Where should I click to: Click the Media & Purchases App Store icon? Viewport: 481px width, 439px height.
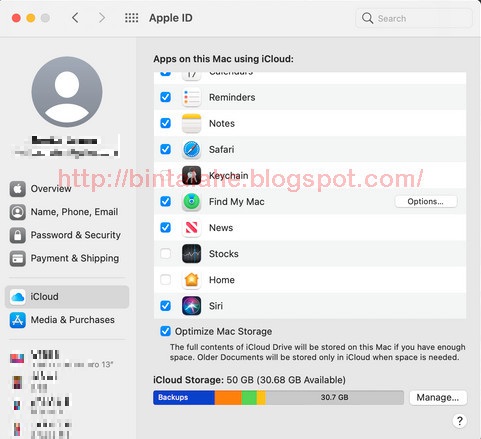pos(18,320)
